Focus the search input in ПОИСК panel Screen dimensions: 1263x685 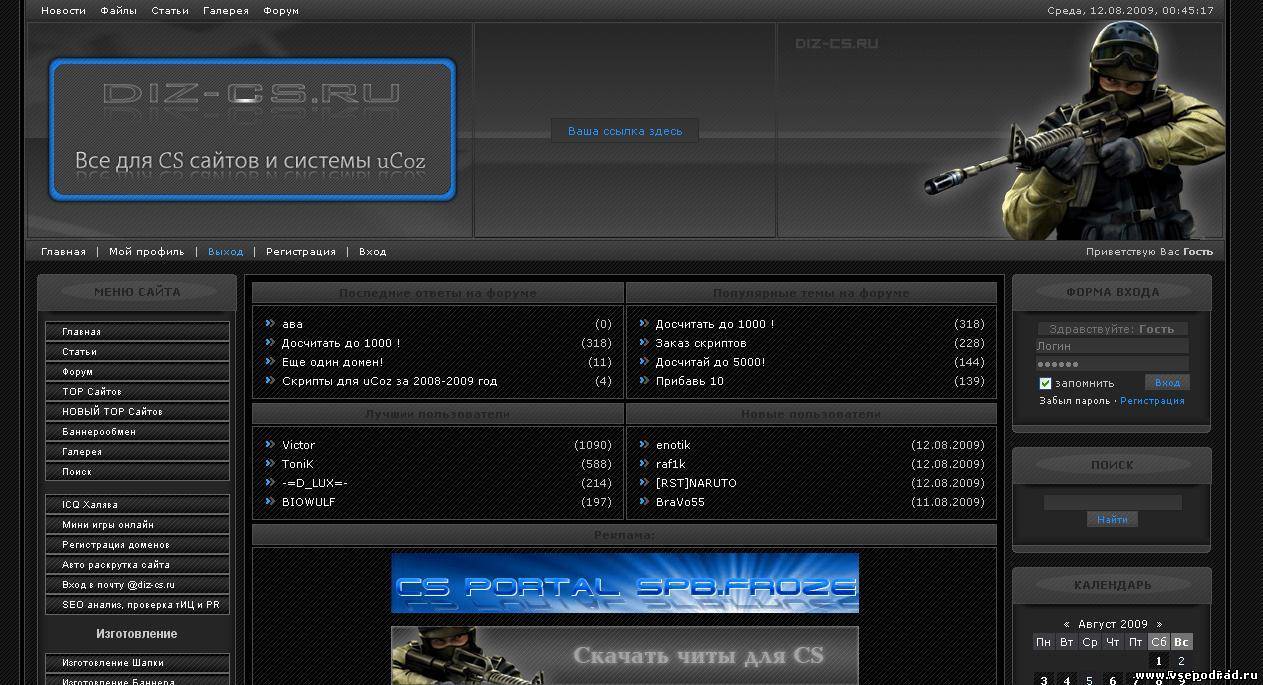[1112, 502]
